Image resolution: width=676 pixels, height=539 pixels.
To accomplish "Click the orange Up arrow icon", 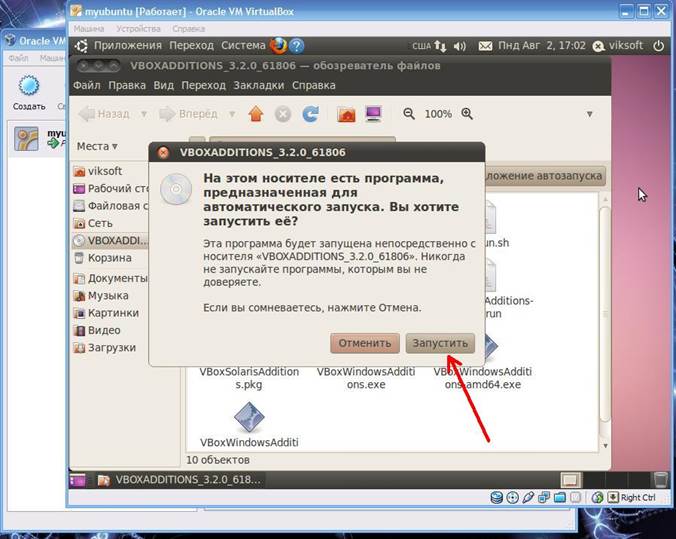I will tap(256, 114).
